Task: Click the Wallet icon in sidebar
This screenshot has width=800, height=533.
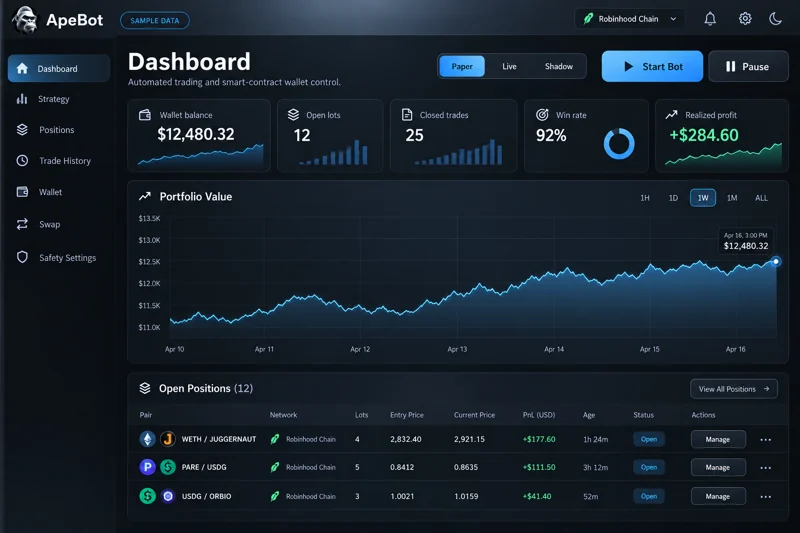Action: pos(22,192)
